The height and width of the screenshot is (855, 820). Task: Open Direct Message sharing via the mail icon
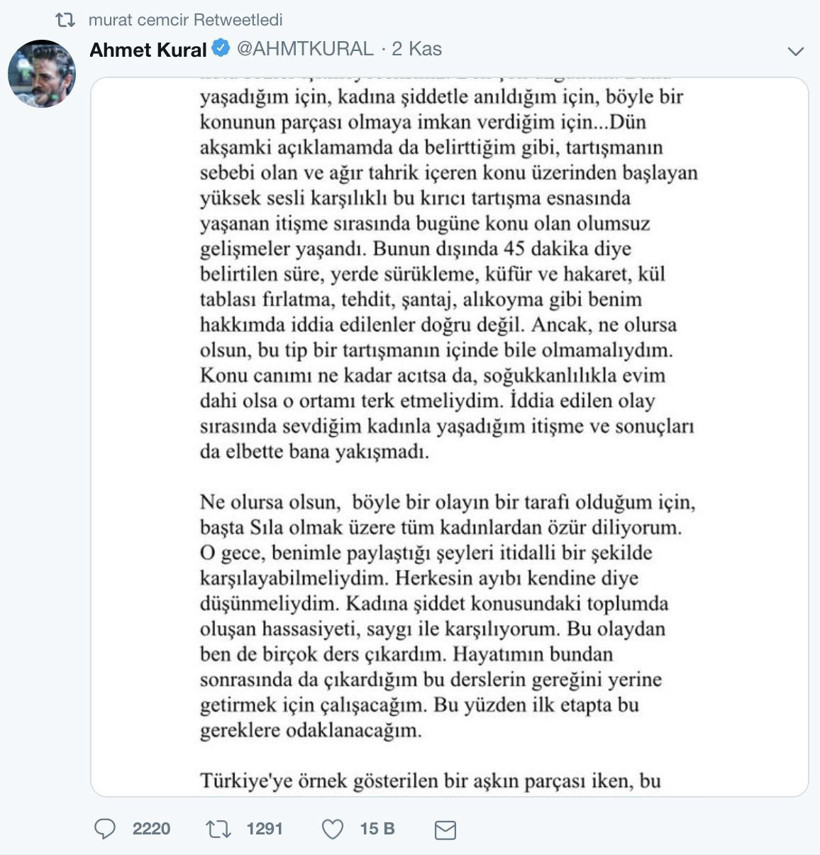tap(444, 828)
